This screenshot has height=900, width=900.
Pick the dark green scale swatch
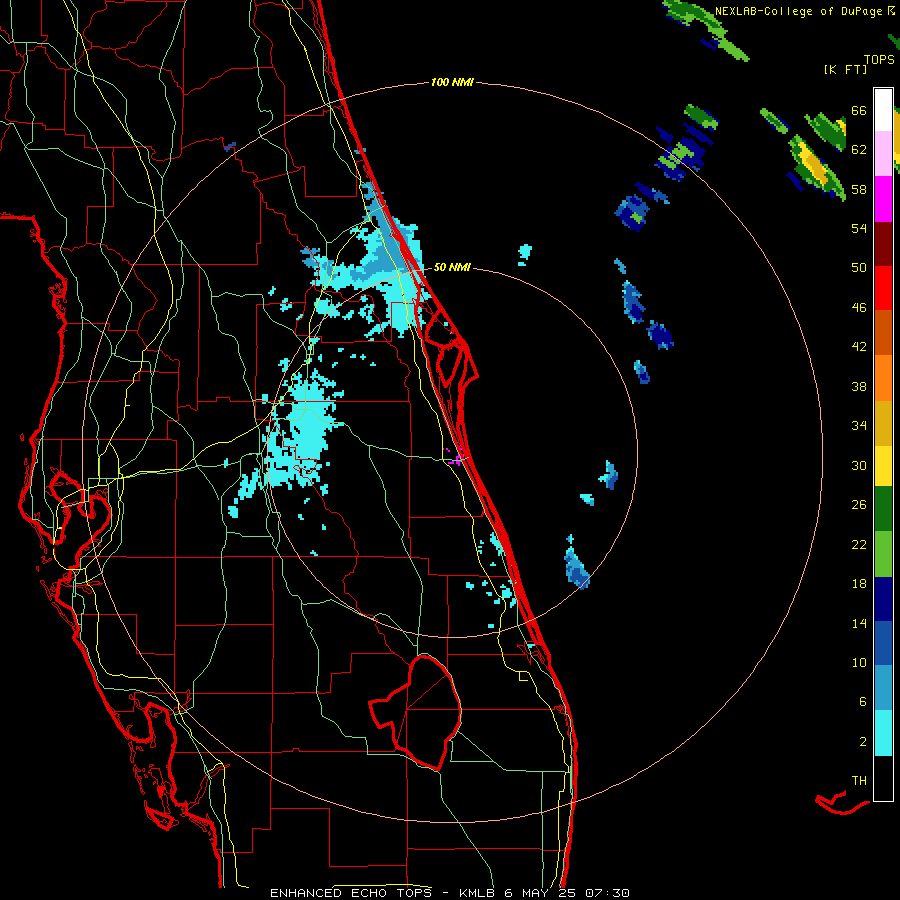pyautogui.click(x=883, y=509)
